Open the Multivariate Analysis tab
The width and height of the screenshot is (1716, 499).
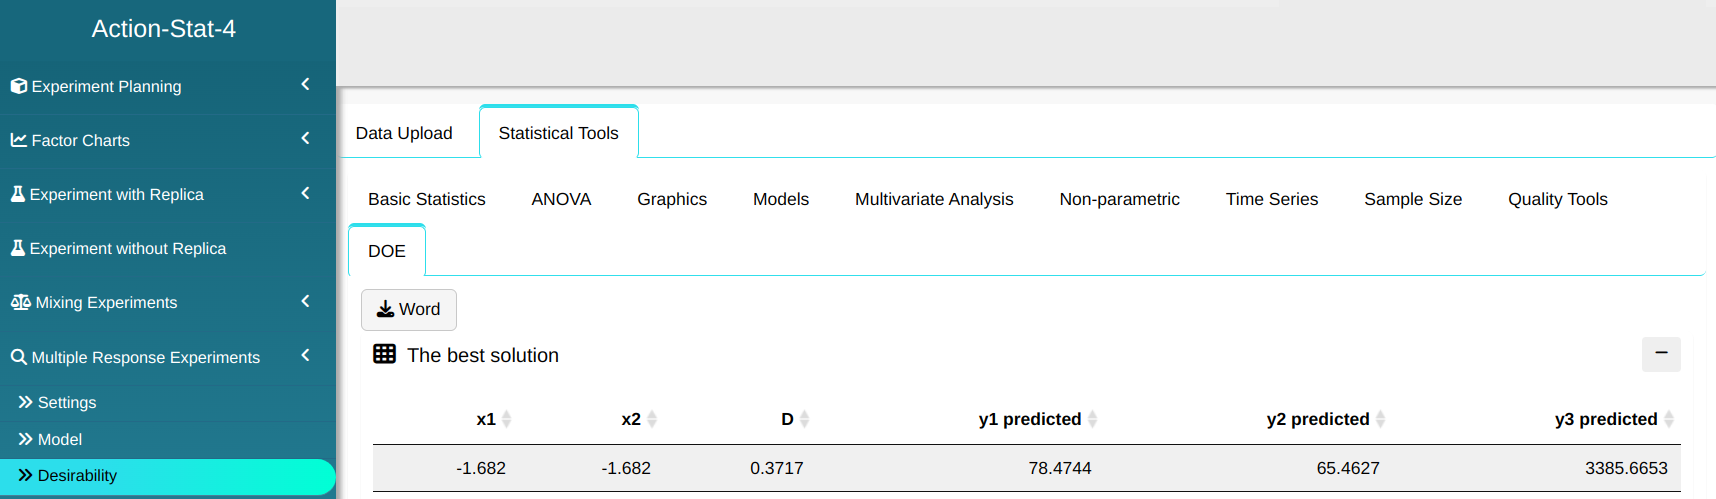[x=934, y=199]
